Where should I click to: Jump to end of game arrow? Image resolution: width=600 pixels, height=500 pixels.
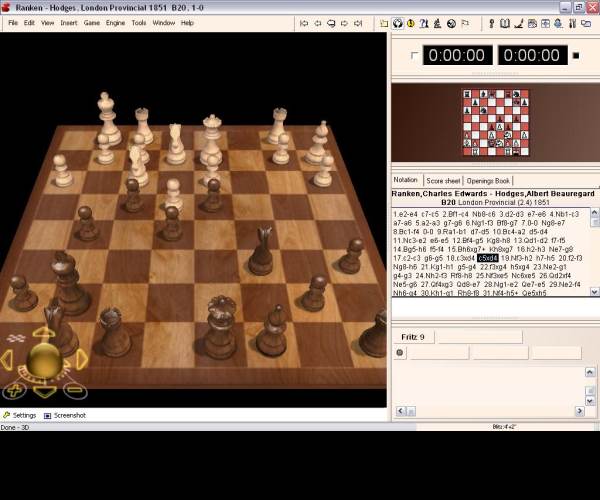tap(358, 23)
